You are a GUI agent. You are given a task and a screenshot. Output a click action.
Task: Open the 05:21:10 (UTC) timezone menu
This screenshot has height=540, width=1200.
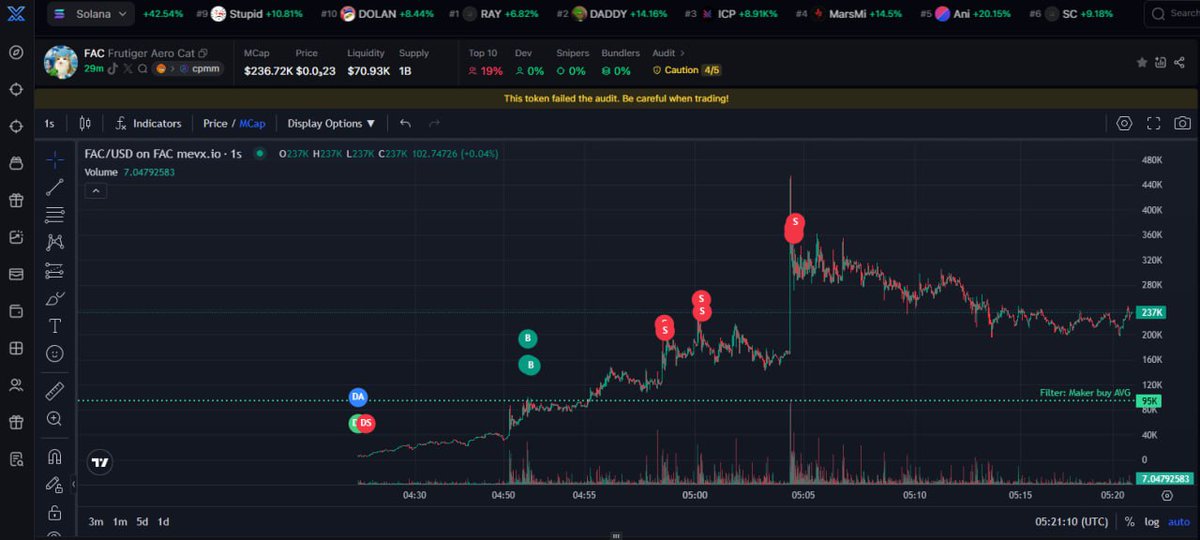(x=1072, y=522)
